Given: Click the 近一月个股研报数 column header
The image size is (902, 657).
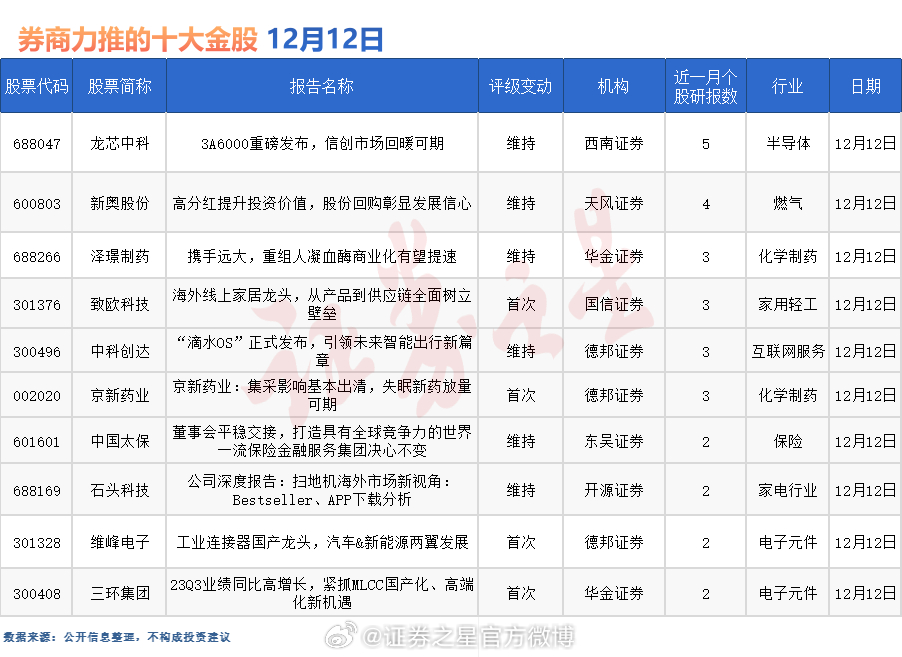Looking at the screenshot, I should click(706, 86).
